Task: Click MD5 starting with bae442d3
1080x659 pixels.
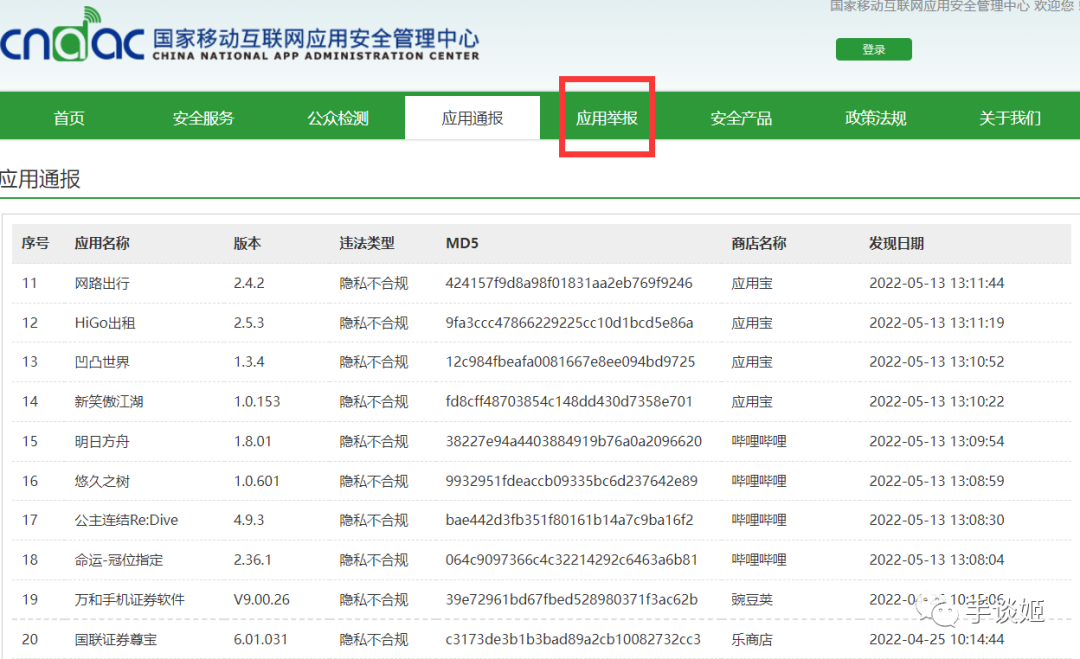Action: coord(570,520)
